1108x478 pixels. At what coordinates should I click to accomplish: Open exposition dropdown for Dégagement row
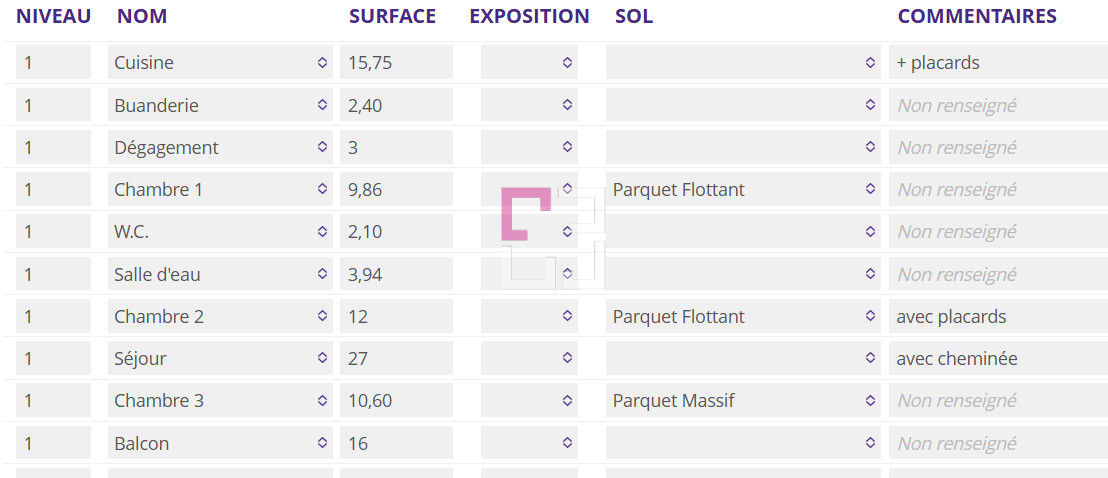pos(529,148)
